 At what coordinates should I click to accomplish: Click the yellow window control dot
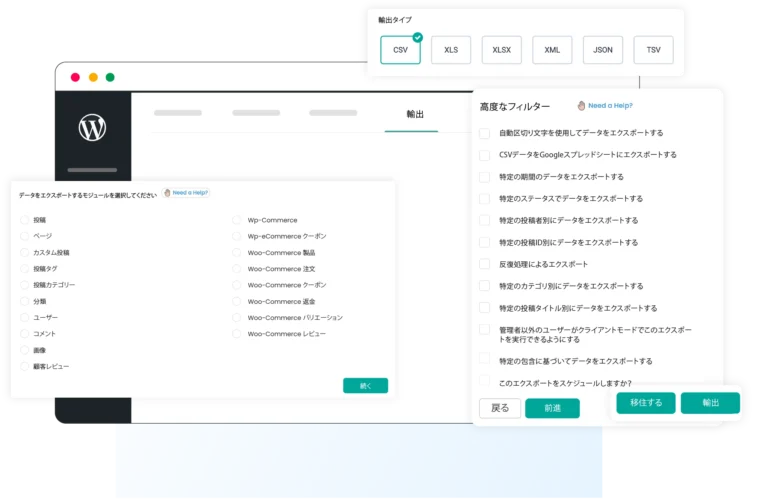(x=93, y=77)
